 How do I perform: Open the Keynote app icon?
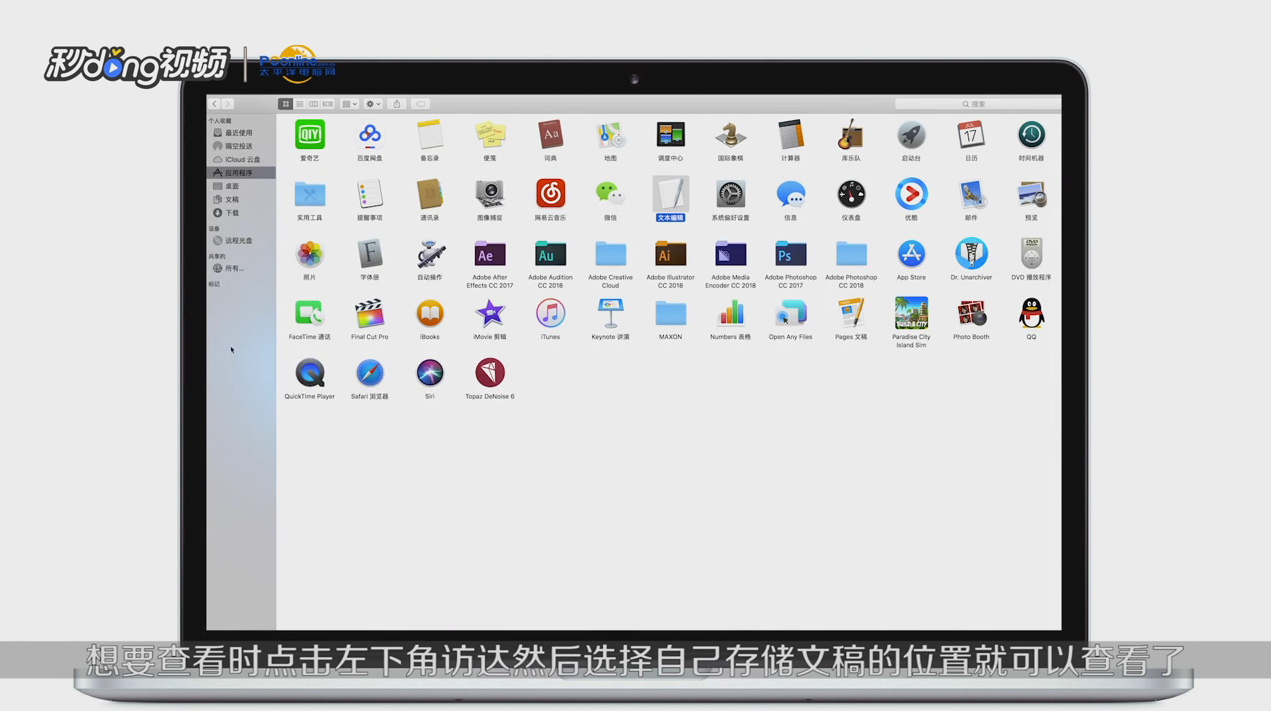click(610, 313)
